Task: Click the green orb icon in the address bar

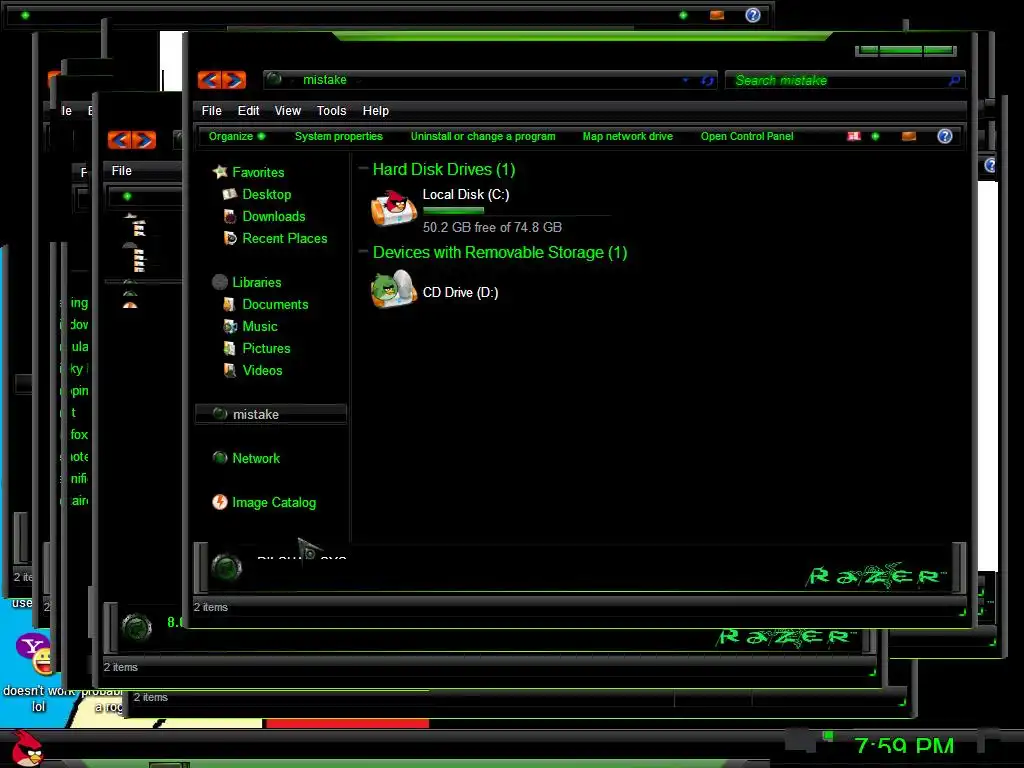Action: [274, 79]
